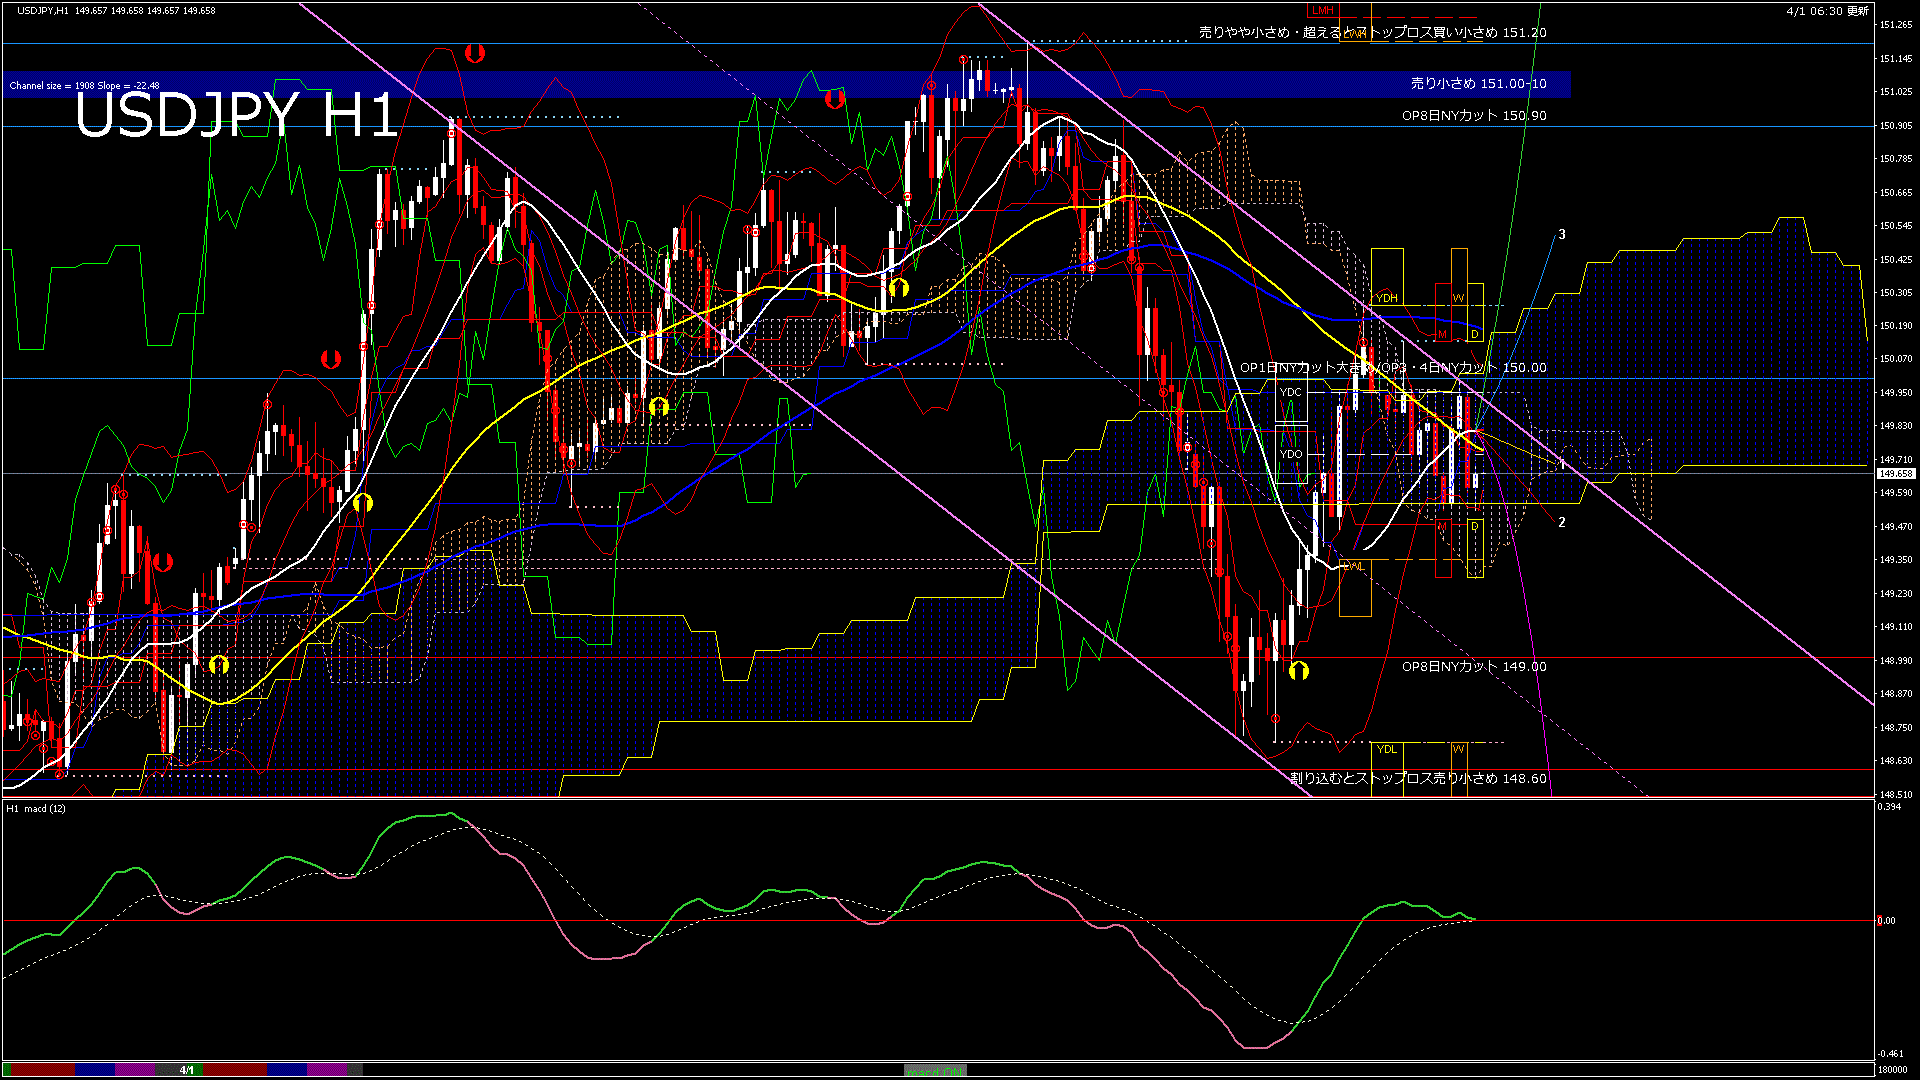
Task: Click the YDC box label
Action: [1291, 392]
